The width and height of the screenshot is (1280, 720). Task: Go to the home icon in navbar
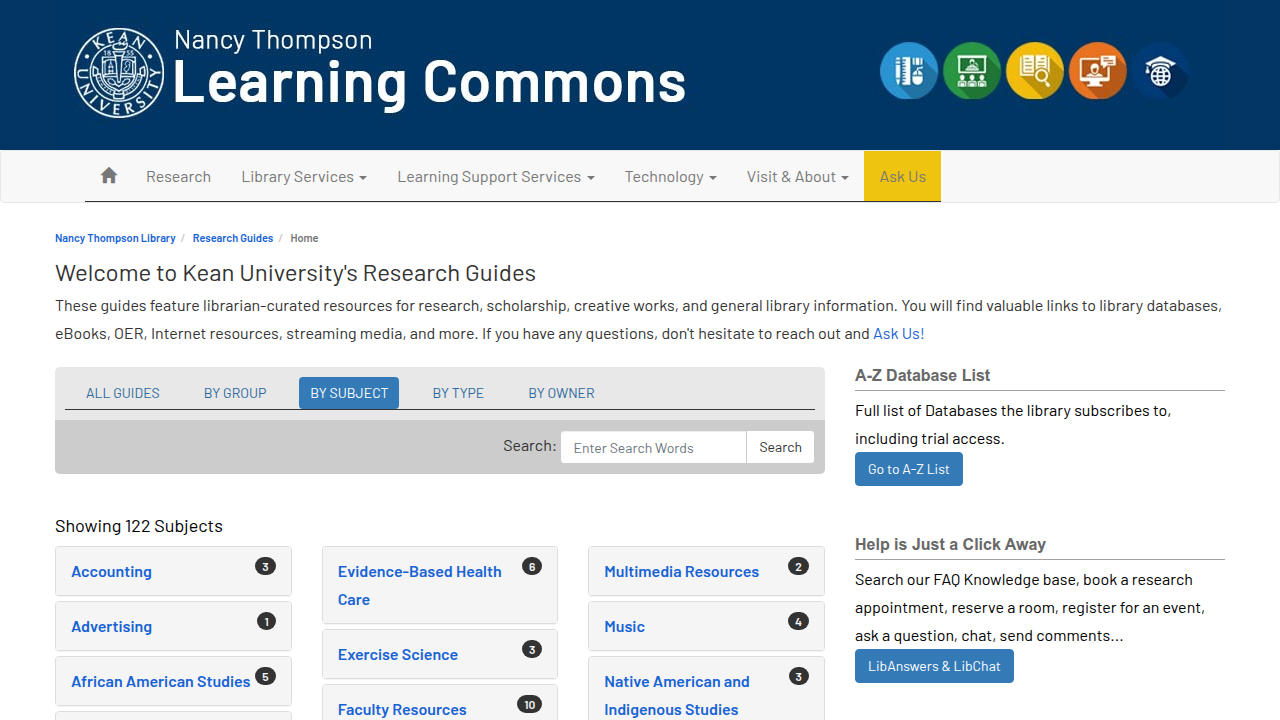point(109,176)
